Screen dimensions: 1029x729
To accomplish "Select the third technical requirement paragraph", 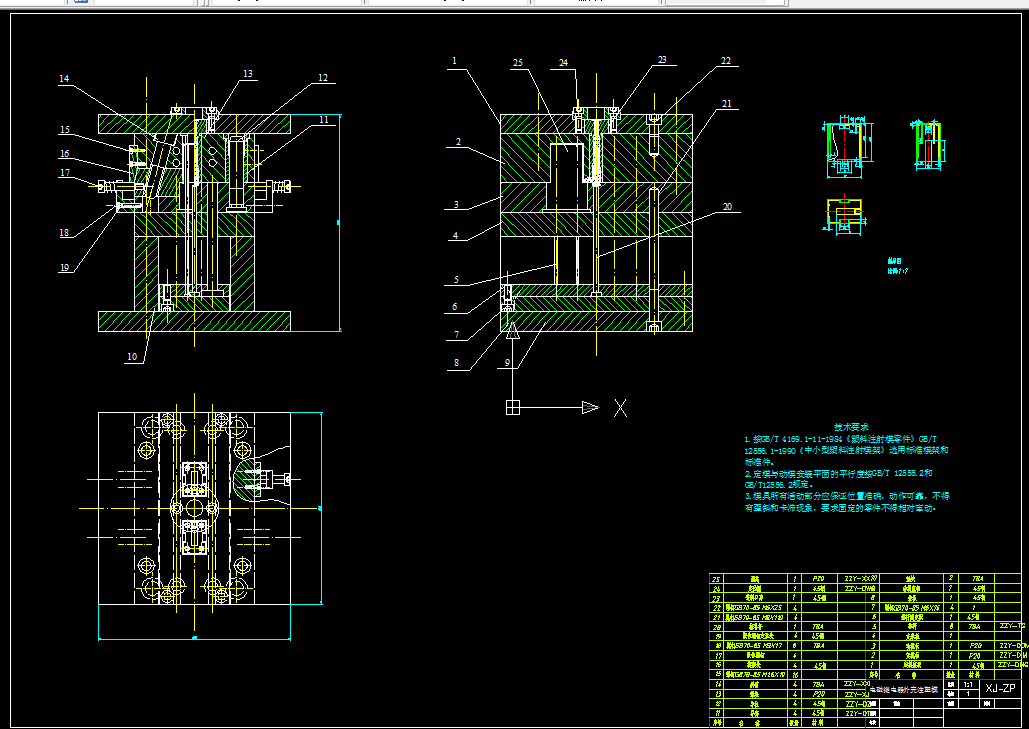I will coord(847,502).
